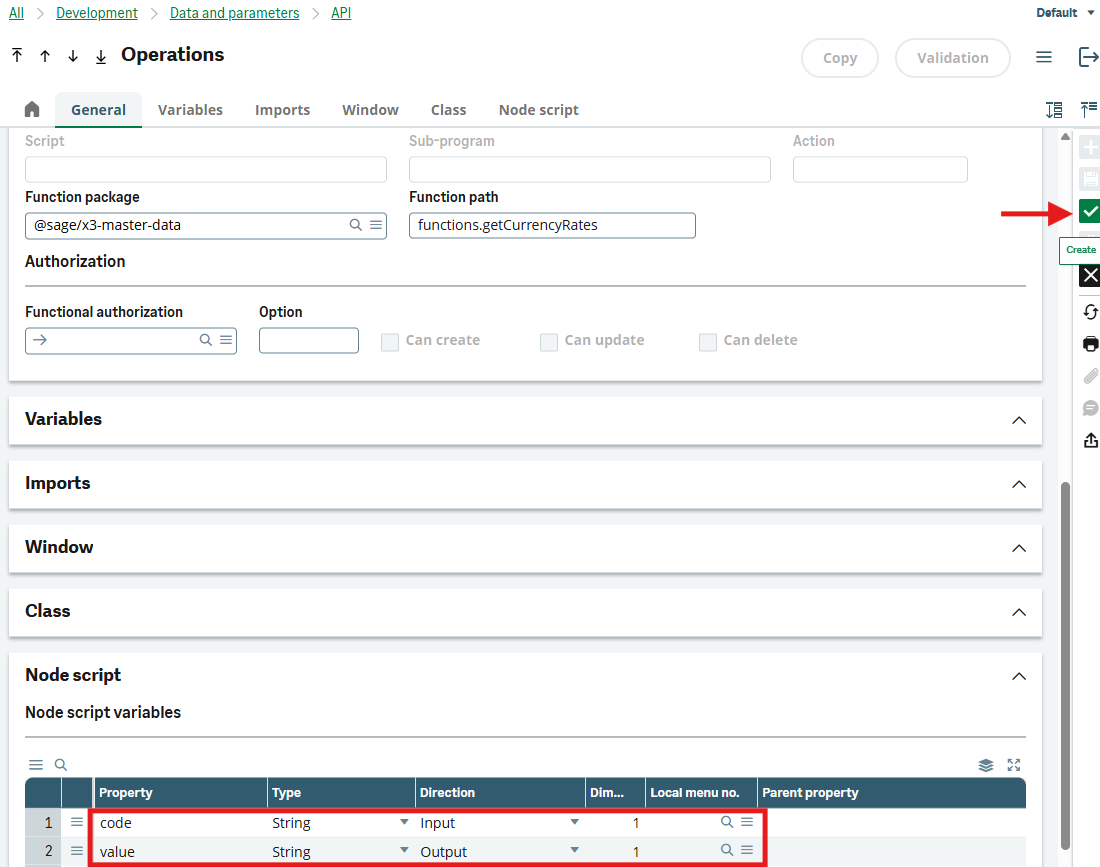
Task: Collapse the Imports section
Action: (1019, 484)
